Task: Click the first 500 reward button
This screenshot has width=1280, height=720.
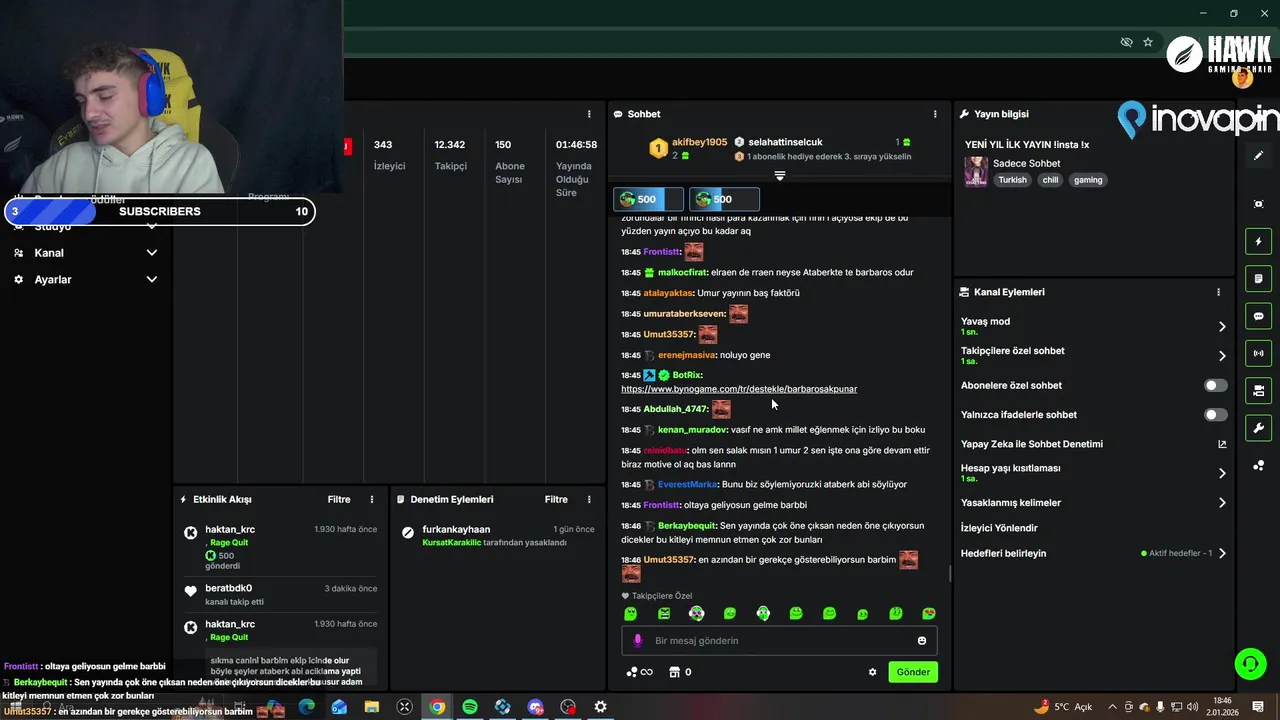Action: 649,199
